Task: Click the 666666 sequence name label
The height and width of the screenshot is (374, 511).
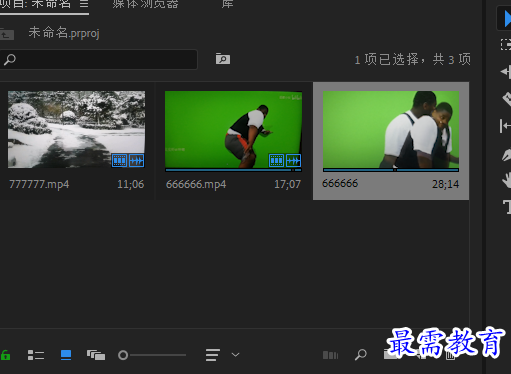Action: coord(340,183)
